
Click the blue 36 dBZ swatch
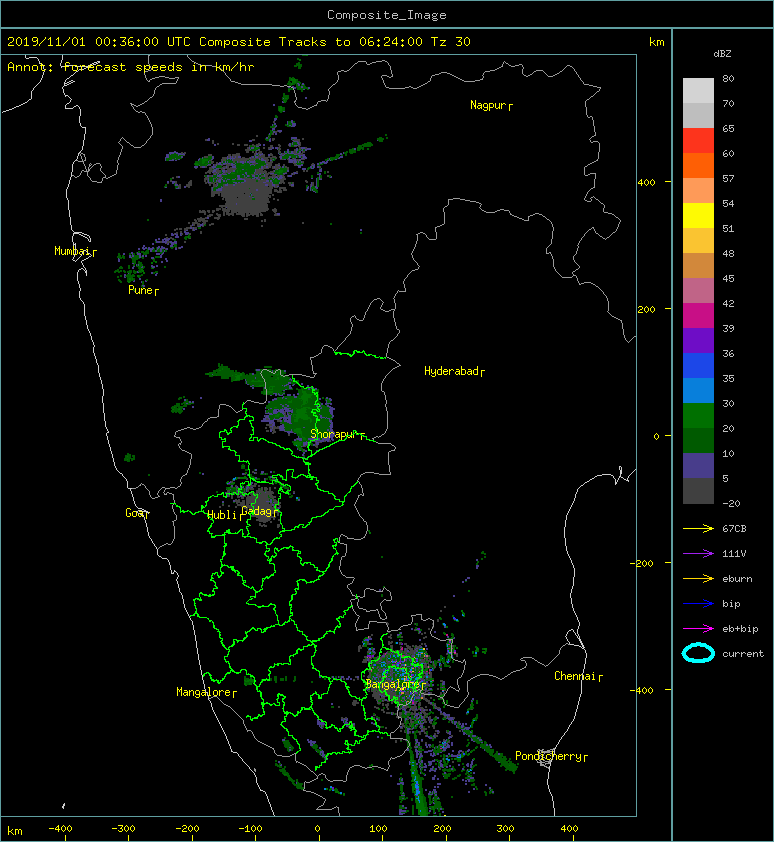click(x=698, y=365)
